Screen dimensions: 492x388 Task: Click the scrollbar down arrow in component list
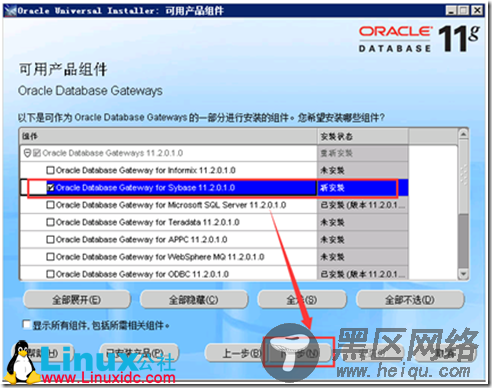click(x=463, y=274)
